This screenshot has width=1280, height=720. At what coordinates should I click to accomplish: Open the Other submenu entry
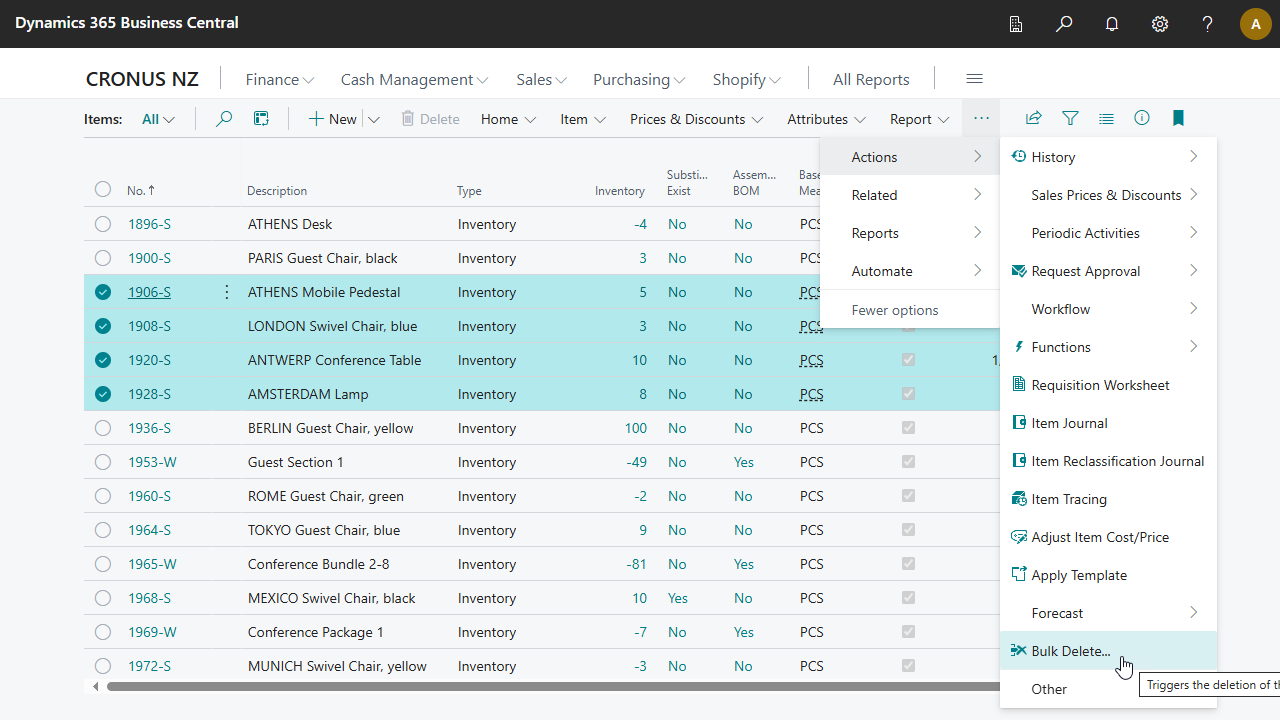[1108, 689]
